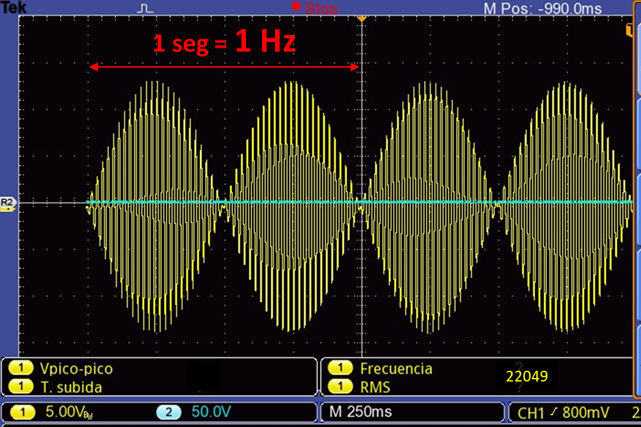
Task: Click the yellow channel 1 scale badge
Action: tap(22, 412)
